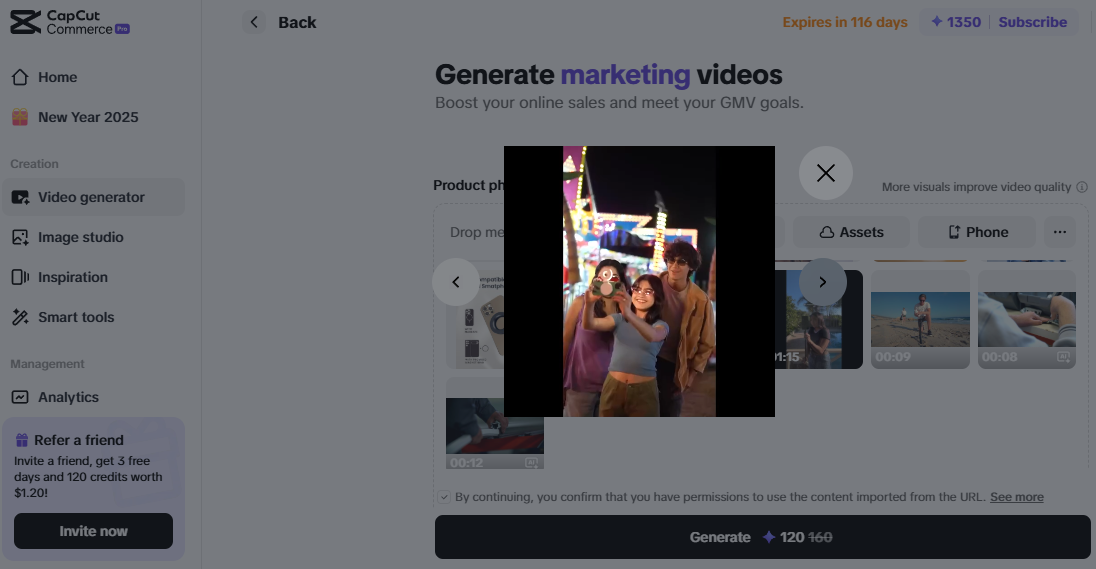Click the Home house icon
The image size is (1096, 569).
point(20,77)
